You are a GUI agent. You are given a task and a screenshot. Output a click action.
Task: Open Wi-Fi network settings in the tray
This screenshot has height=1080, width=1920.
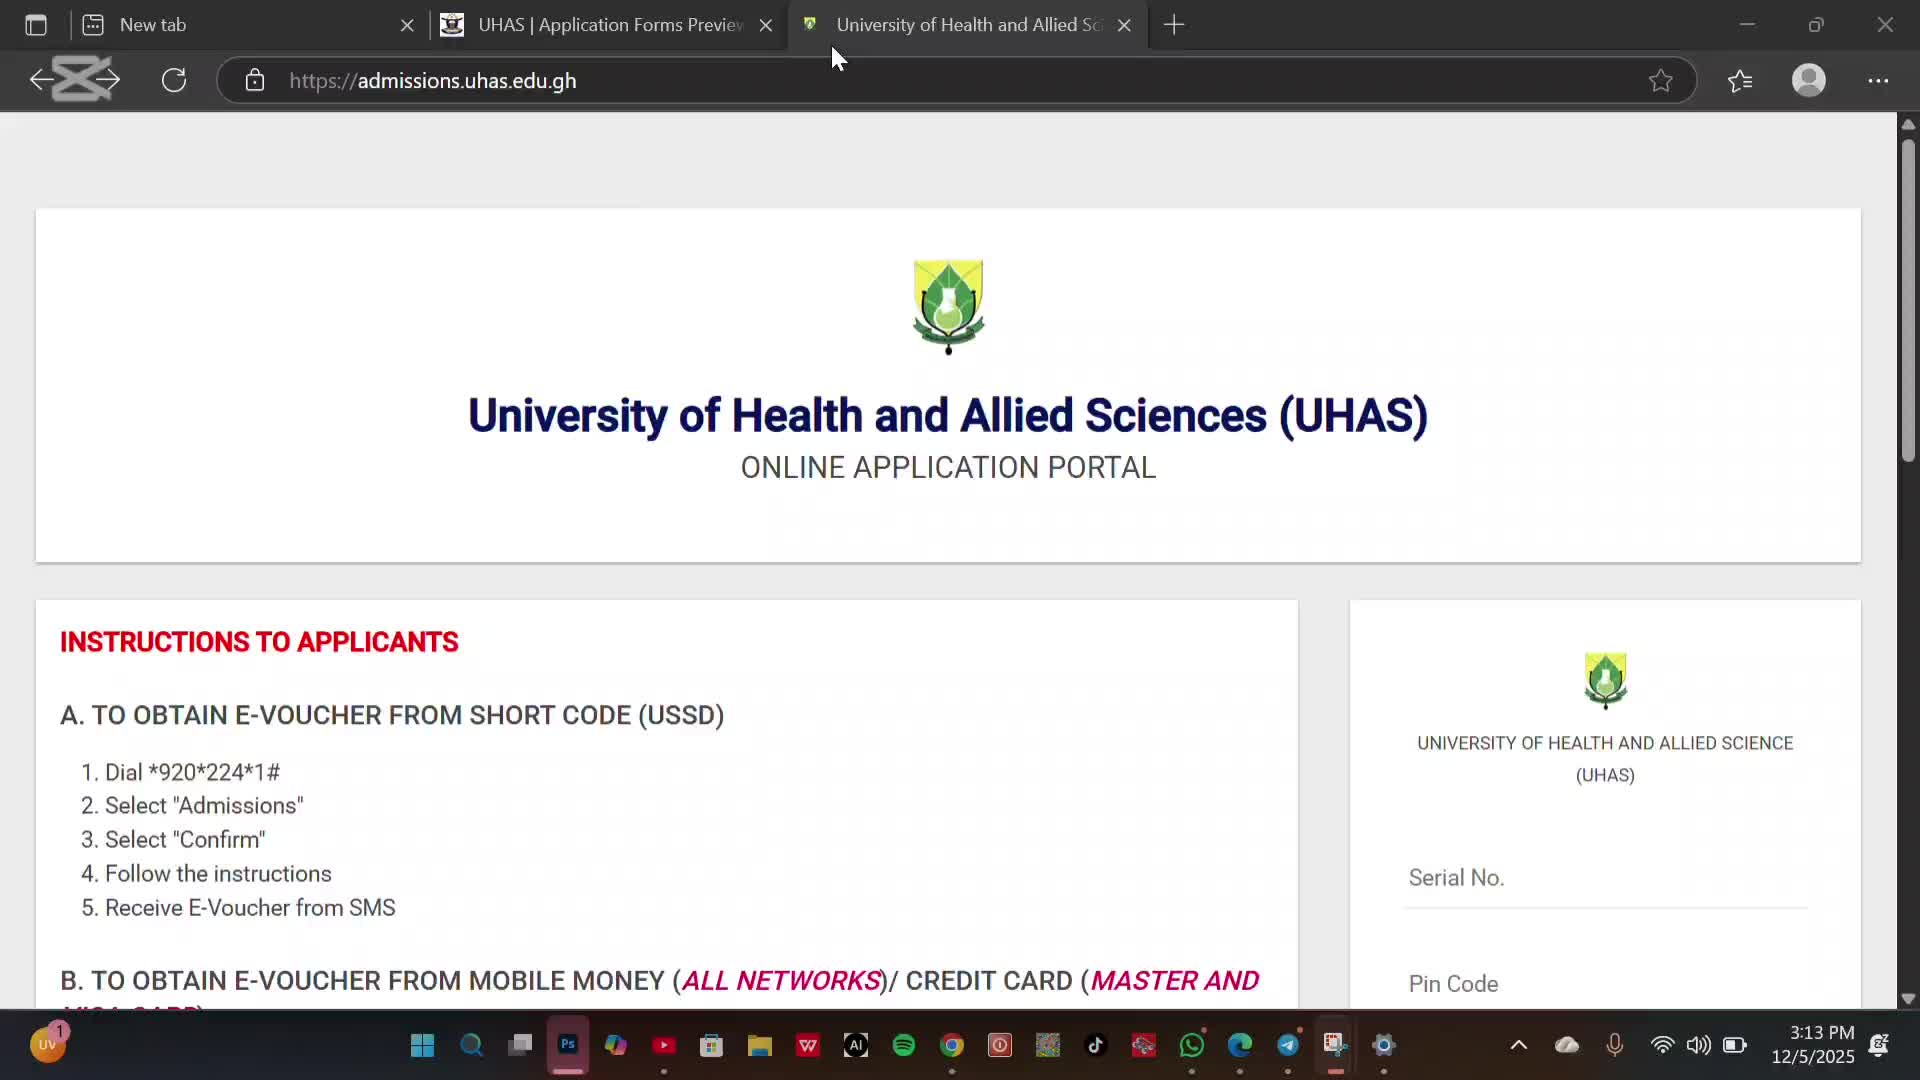click(1662, 1045)
